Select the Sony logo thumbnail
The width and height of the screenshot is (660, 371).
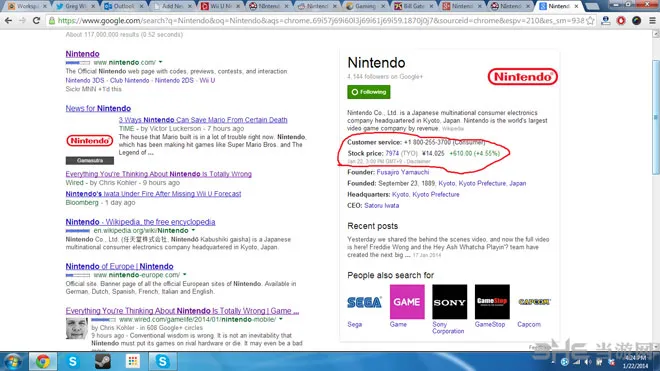pos(450,302)
